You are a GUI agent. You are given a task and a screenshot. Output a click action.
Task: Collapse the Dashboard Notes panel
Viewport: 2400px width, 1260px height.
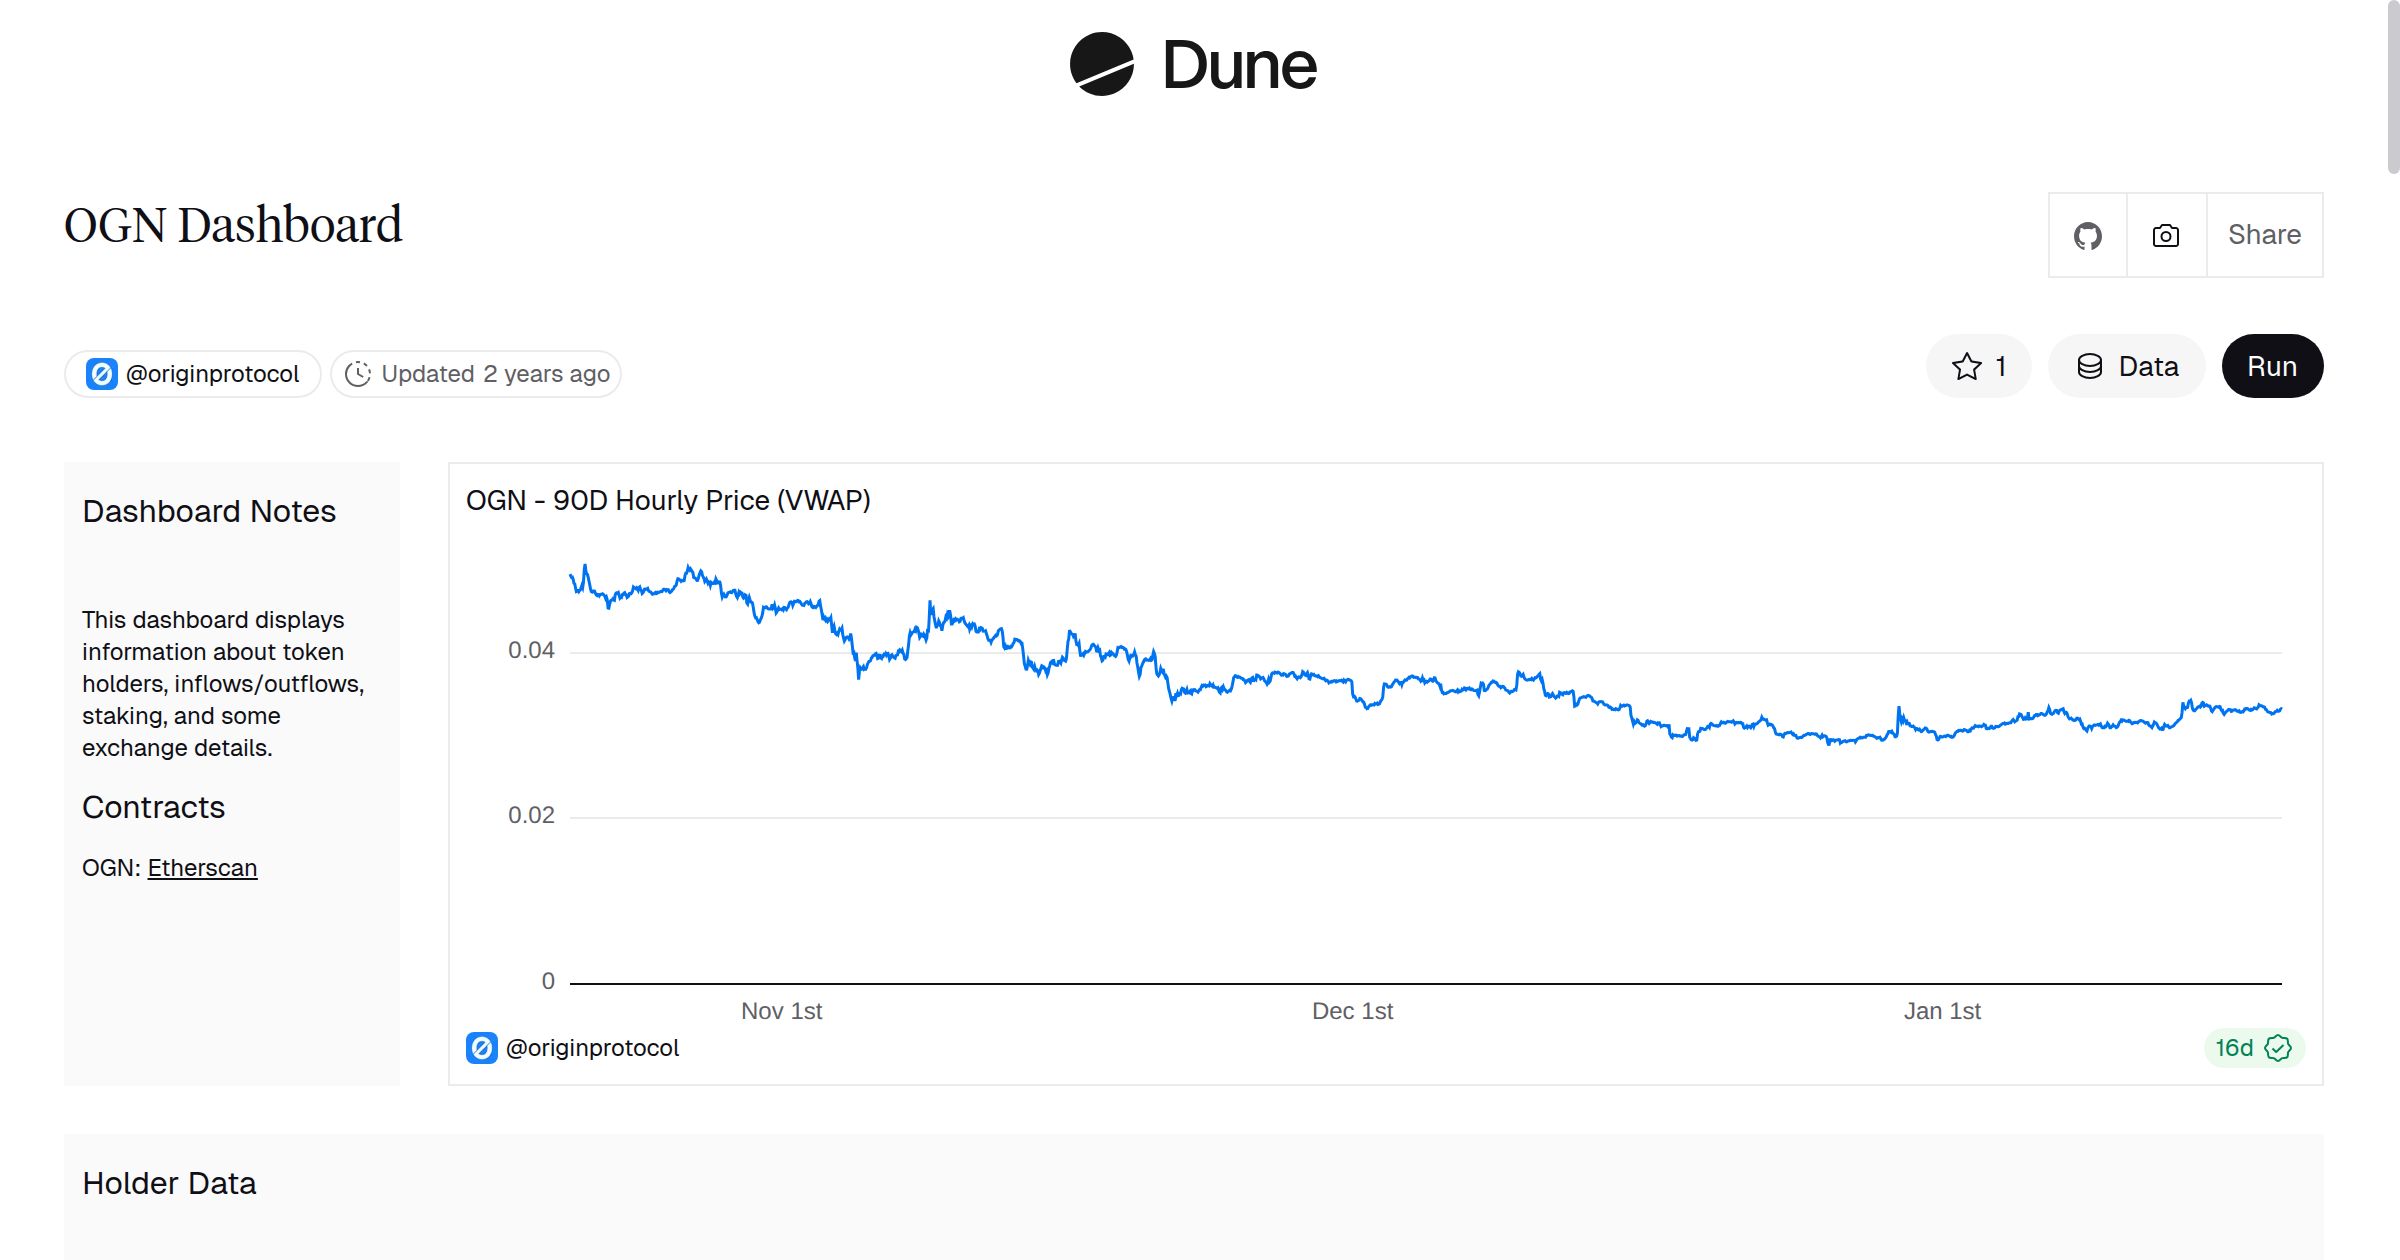coord(209,511)
